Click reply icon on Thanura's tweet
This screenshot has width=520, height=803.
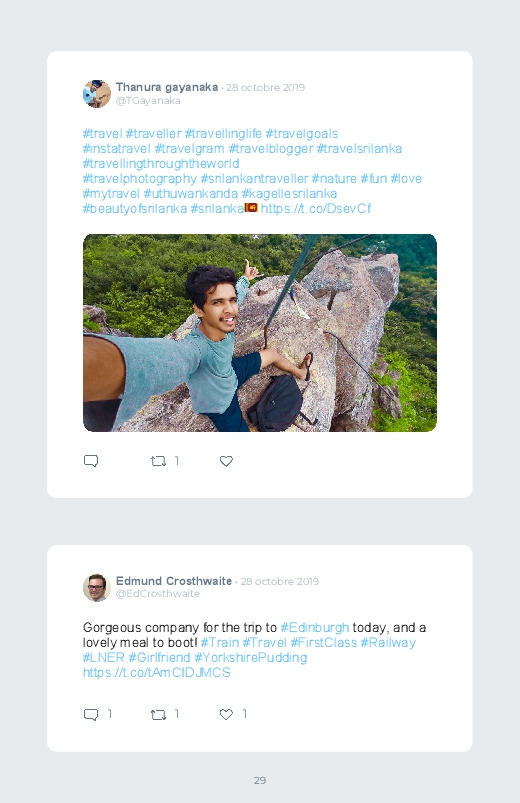click(91, 461)
